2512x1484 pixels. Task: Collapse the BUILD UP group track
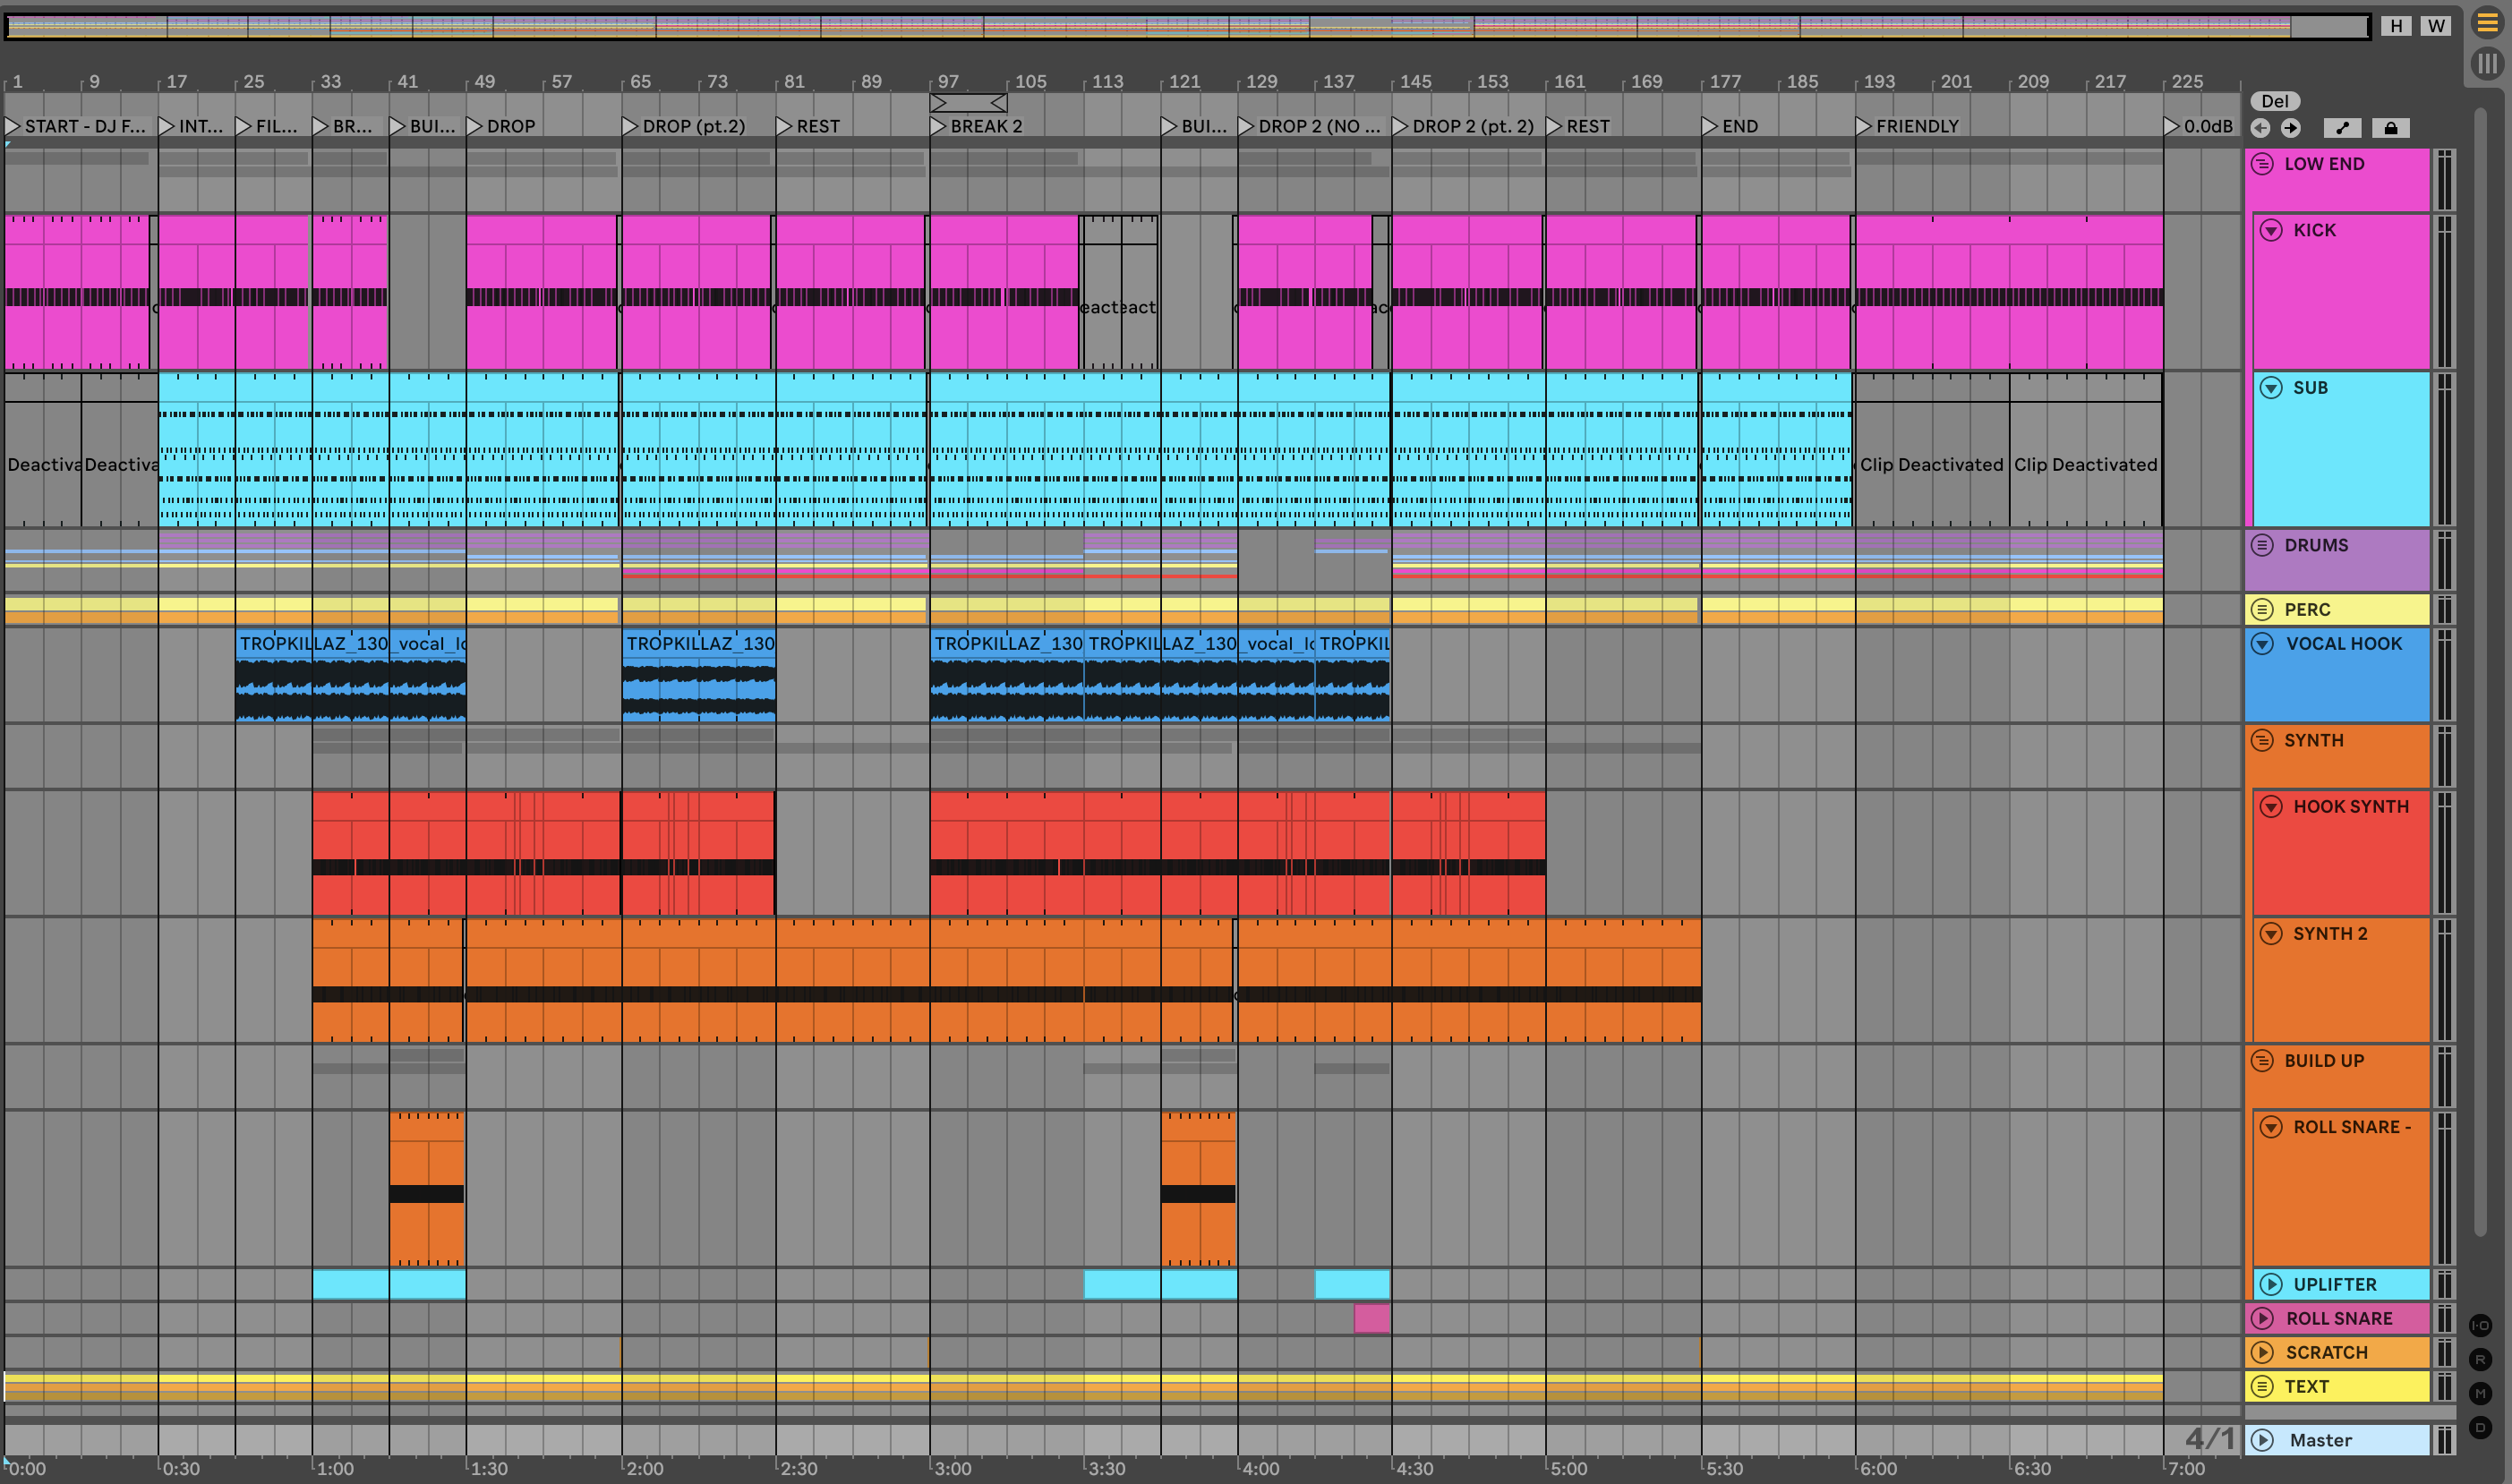[2262, 1060]
